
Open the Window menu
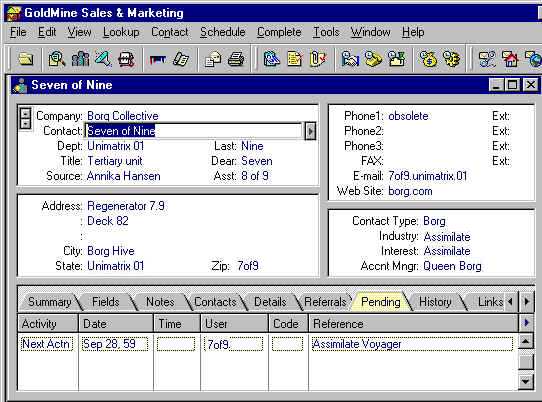[x=371, y=32]
